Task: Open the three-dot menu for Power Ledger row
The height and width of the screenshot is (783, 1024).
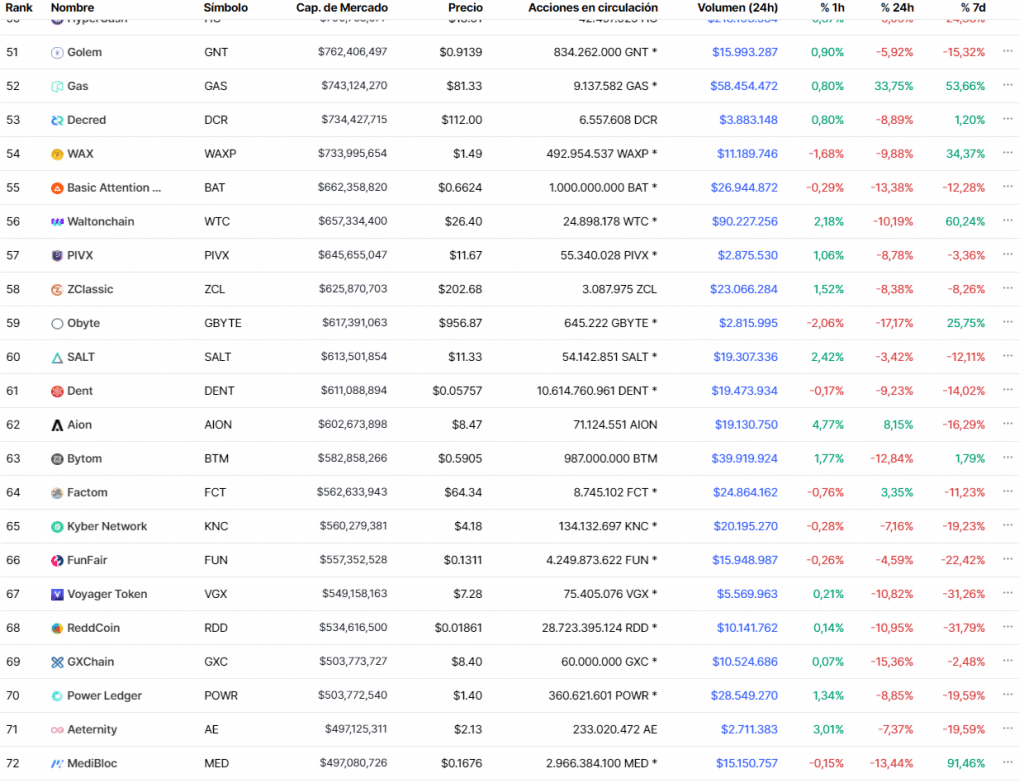Action: (x=1008, y=695)
